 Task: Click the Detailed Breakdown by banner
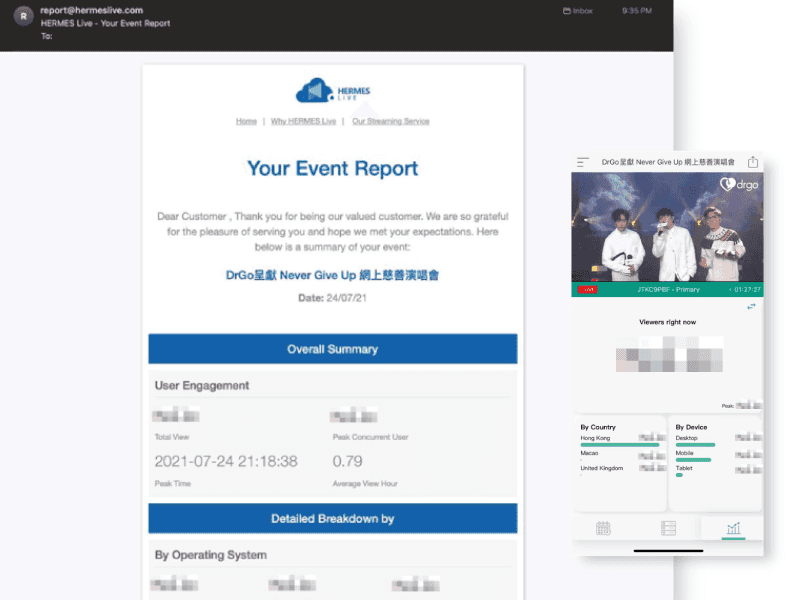click(333, 518)
